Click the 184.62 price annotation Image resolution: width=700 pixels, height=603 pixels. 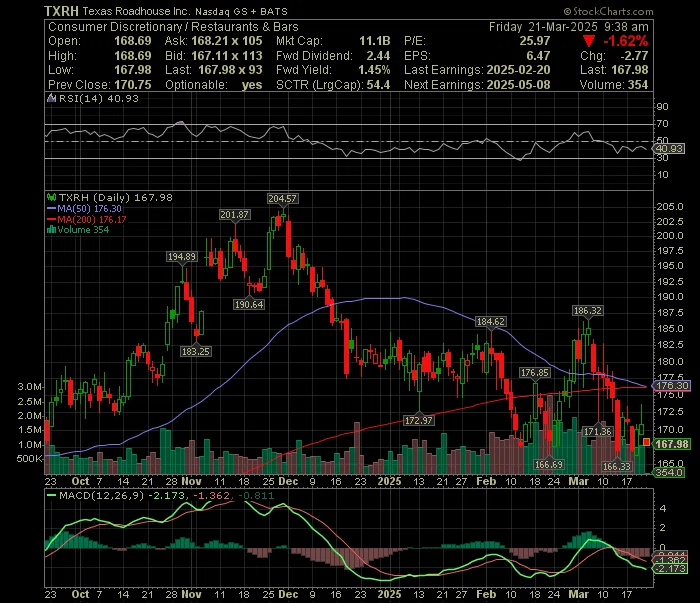pyautogui.click(x=491, y=321)
